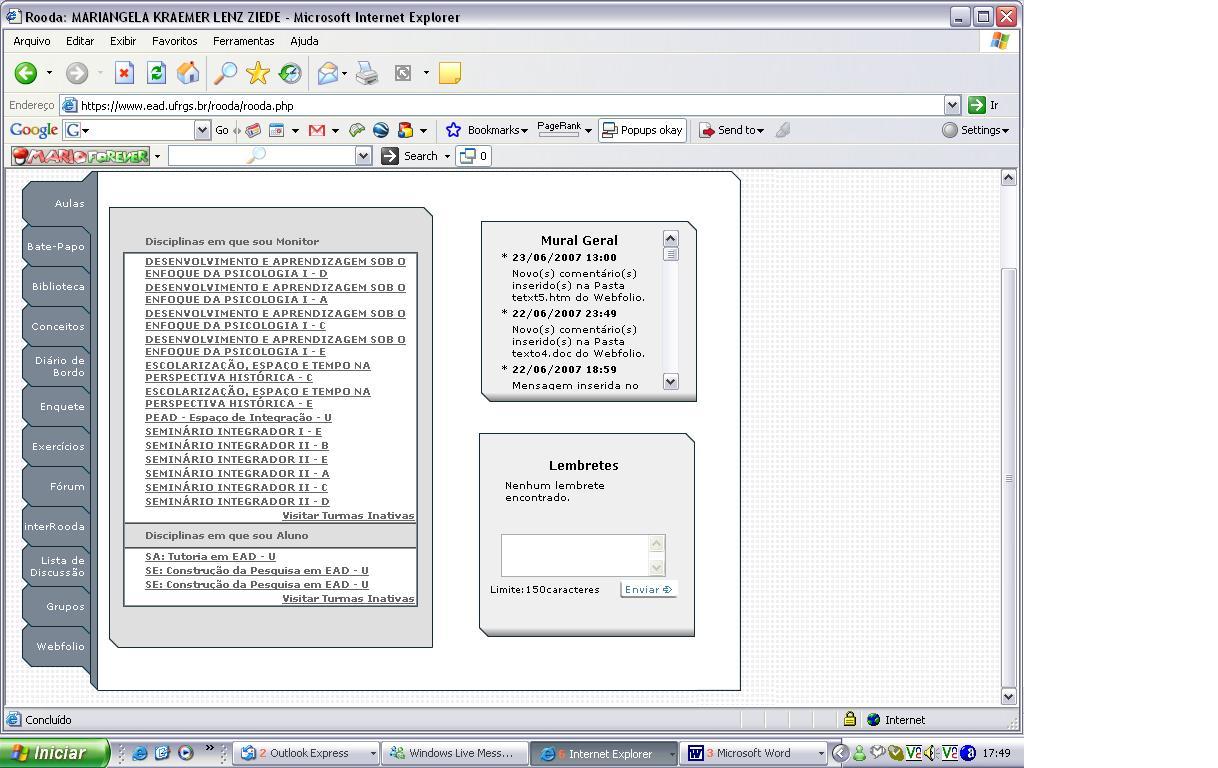Expand the Send to dropdown
The width and height of the screenshot is (1218, 768).
[x=731, y=130]
